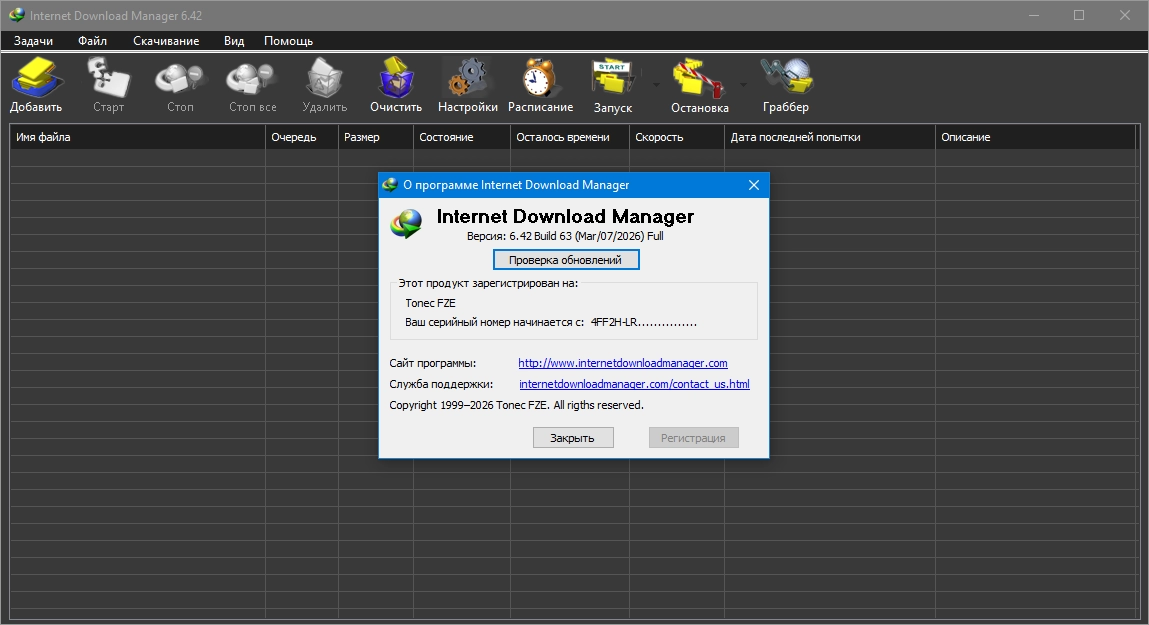The width and height of the screenshot is (1149, 625).
Task: Close the О программе dialog with X
Action: pos(754,185)
